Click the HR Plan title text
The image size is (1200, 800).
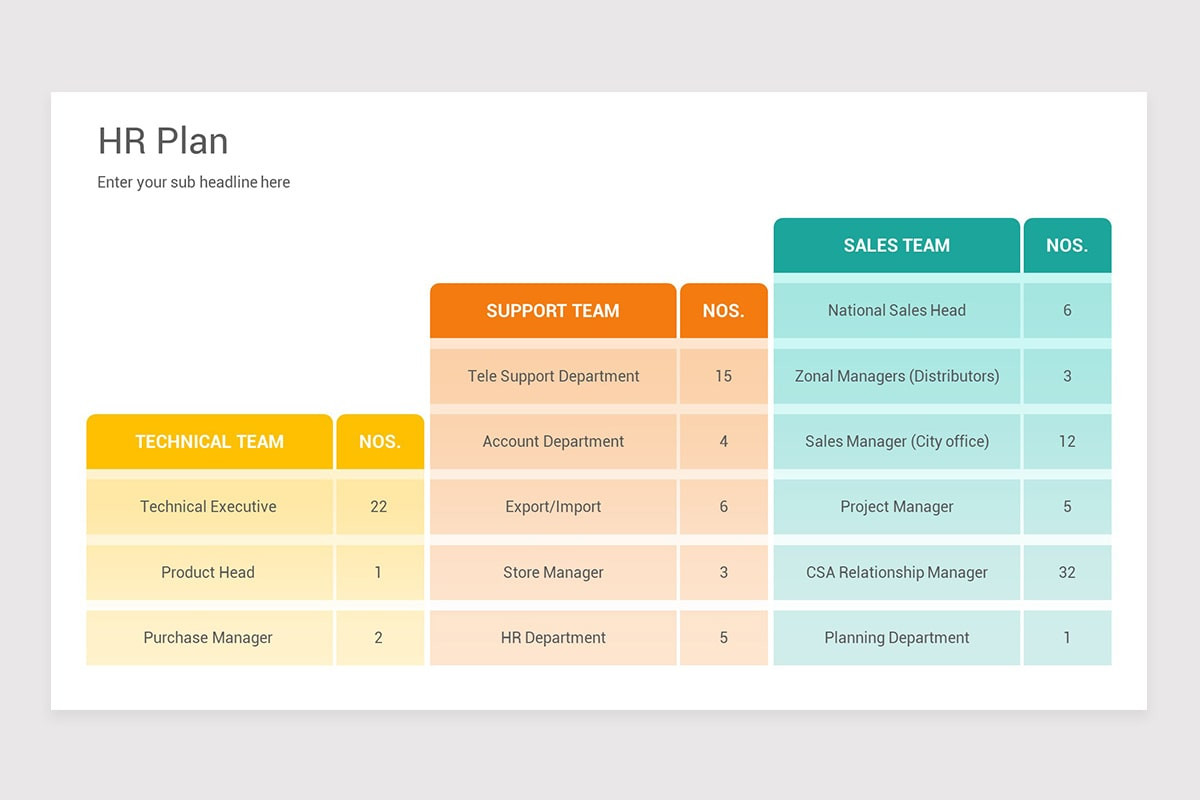pos(162,141)
